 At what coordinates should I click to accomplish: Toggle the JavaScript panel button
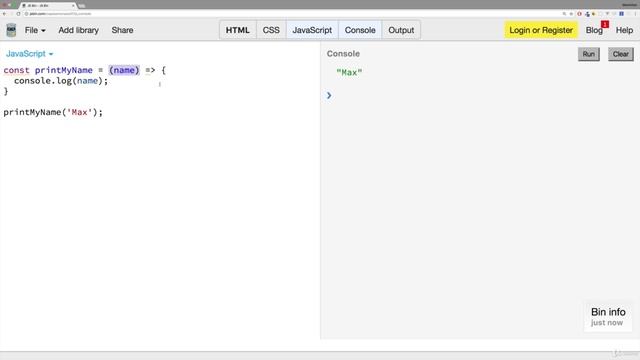coord(312,30)
